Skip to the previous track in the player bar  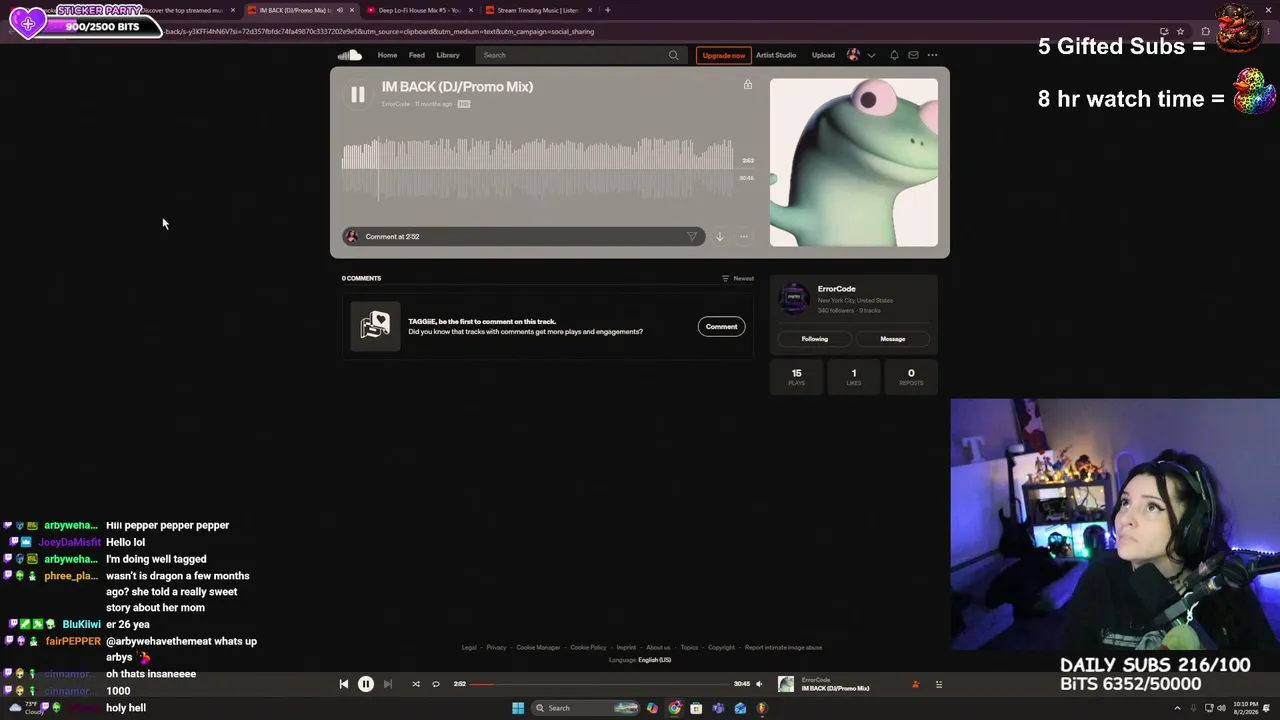(x=344, y=684)
